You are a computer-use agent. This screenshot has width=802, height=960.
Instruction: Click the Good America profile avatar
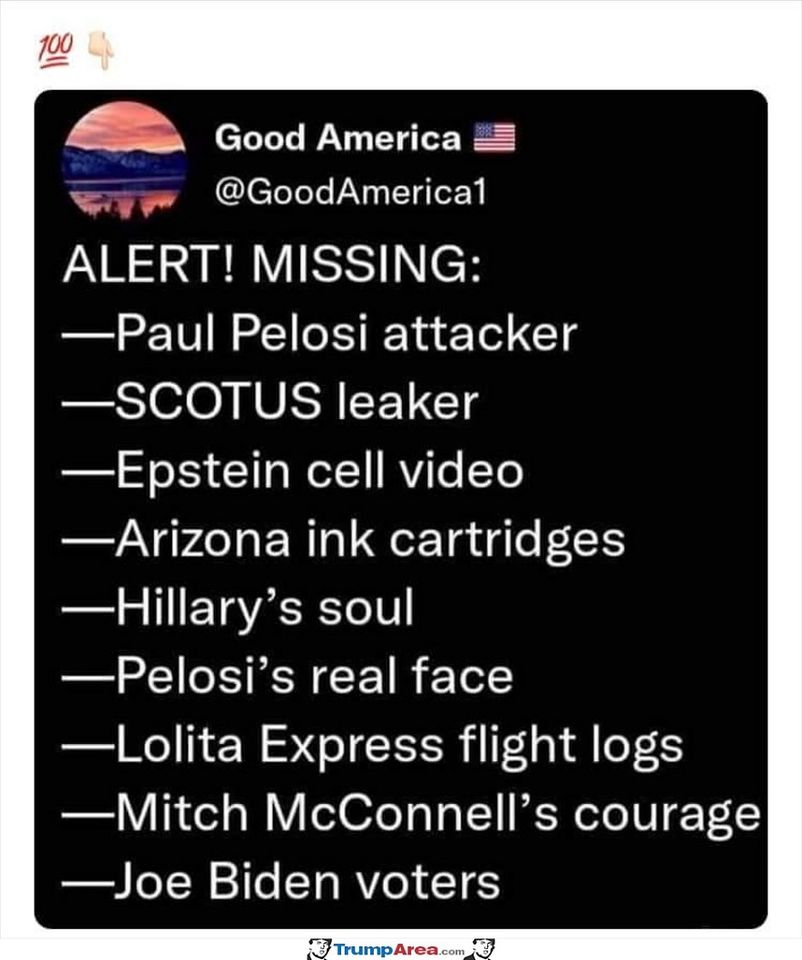[x=124, y=159]
